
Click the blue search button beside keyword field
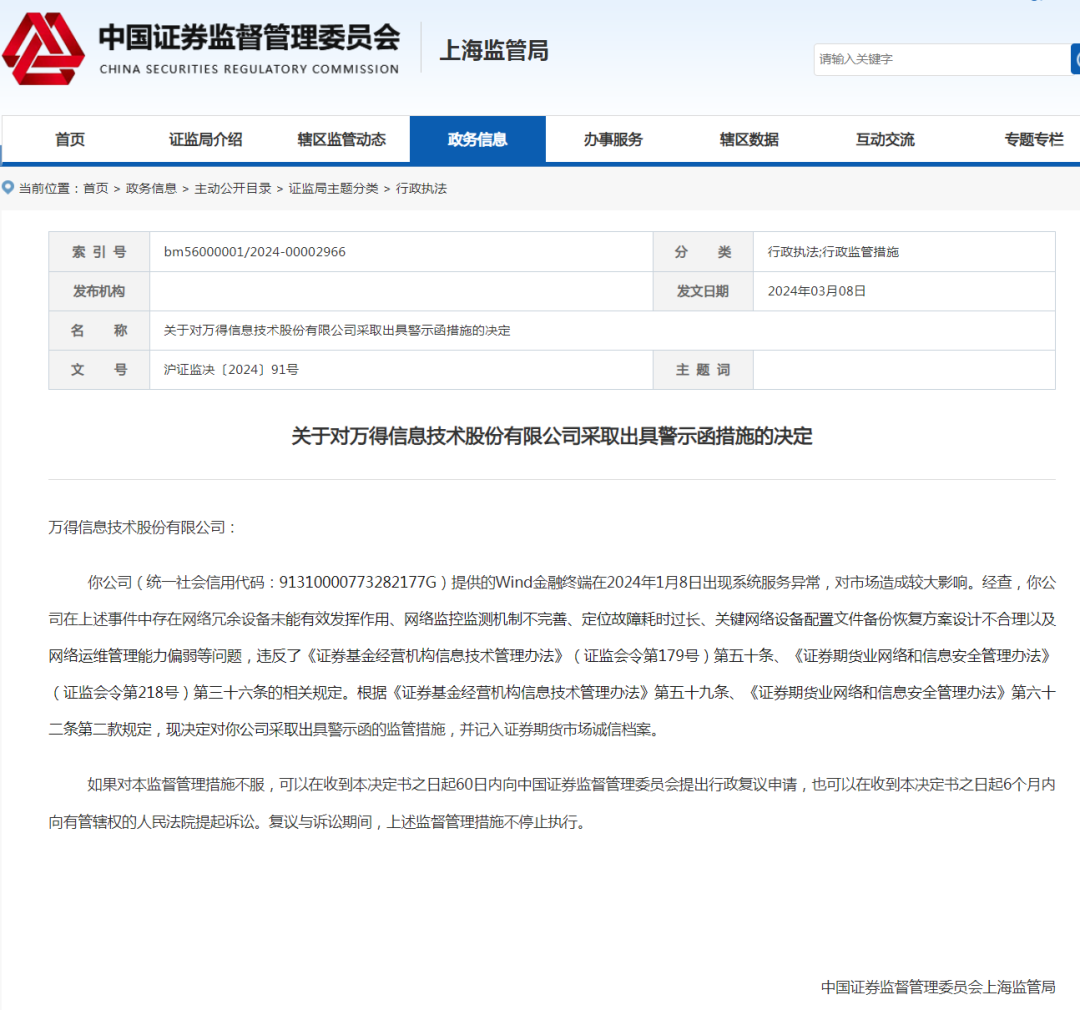click(1075, 59)
